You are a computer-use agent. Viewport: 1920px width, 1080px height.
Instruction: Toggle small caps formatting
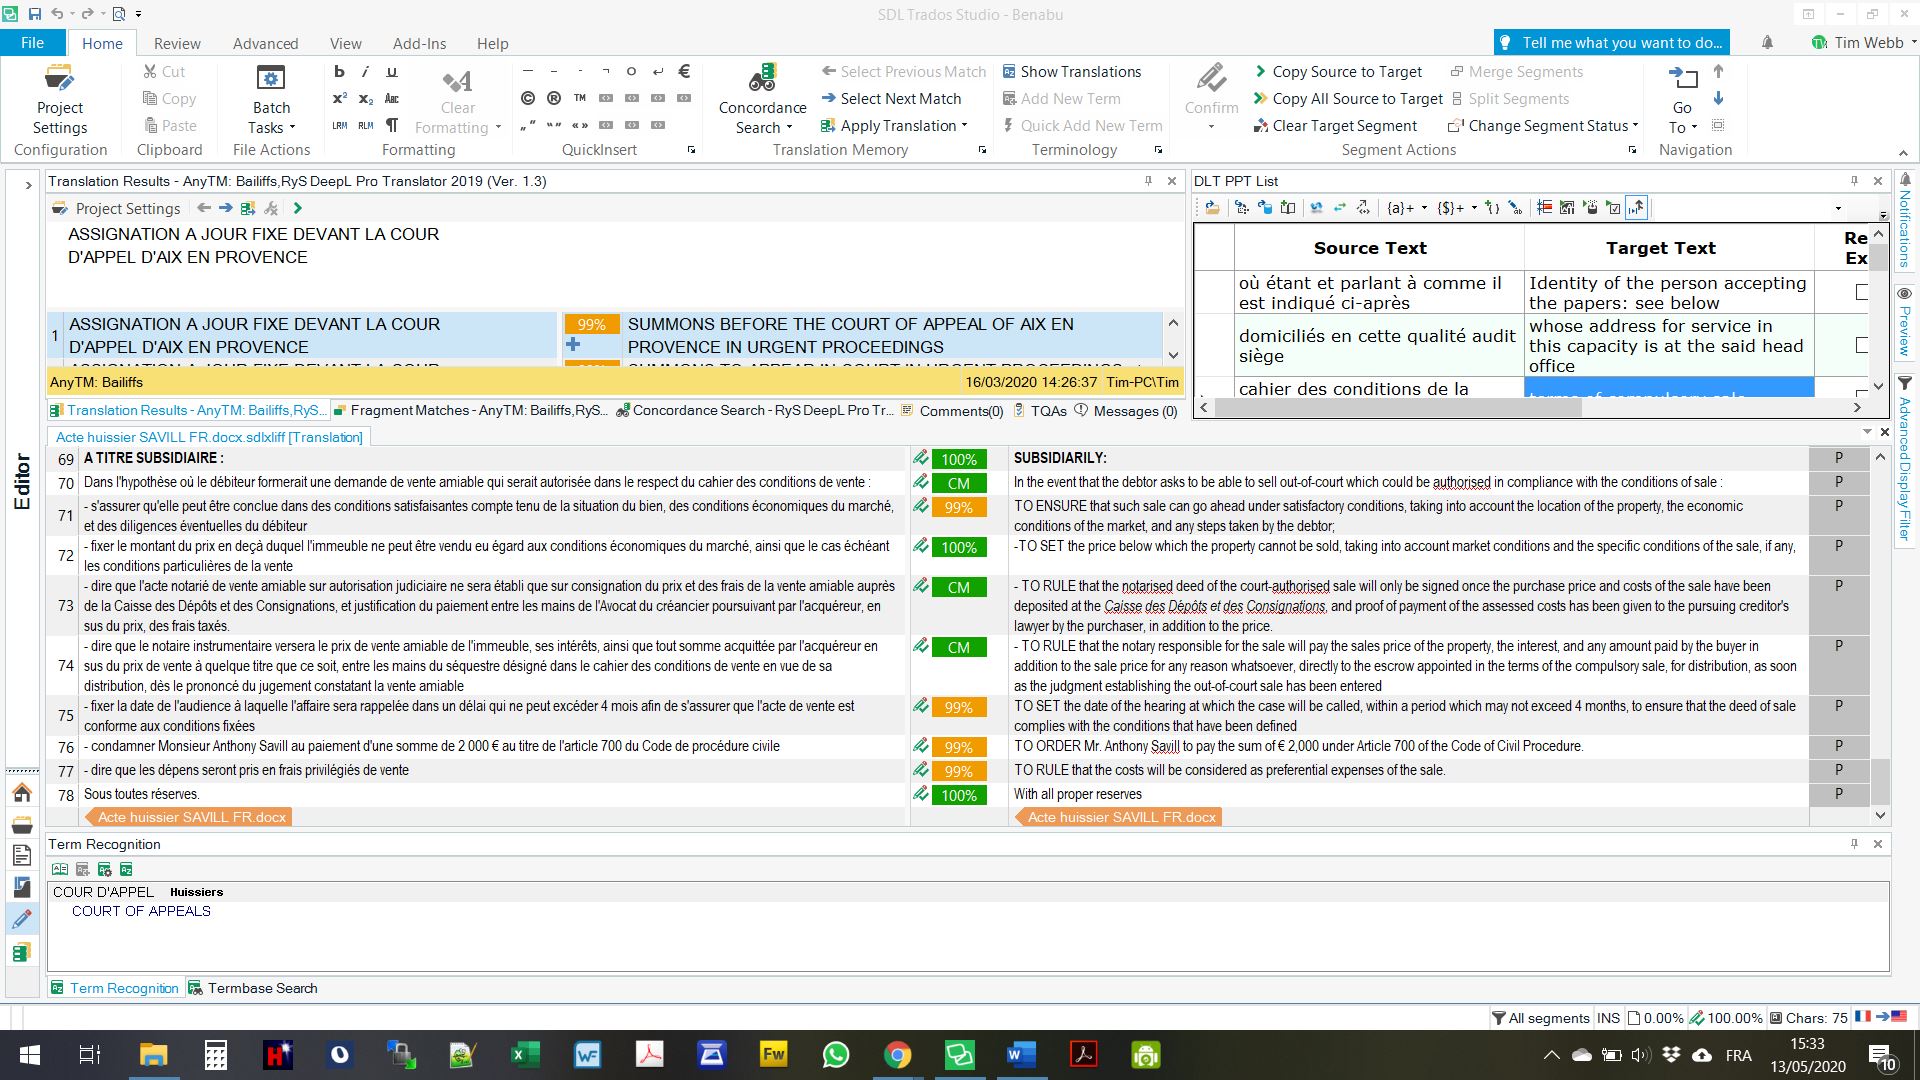point(391,98)
